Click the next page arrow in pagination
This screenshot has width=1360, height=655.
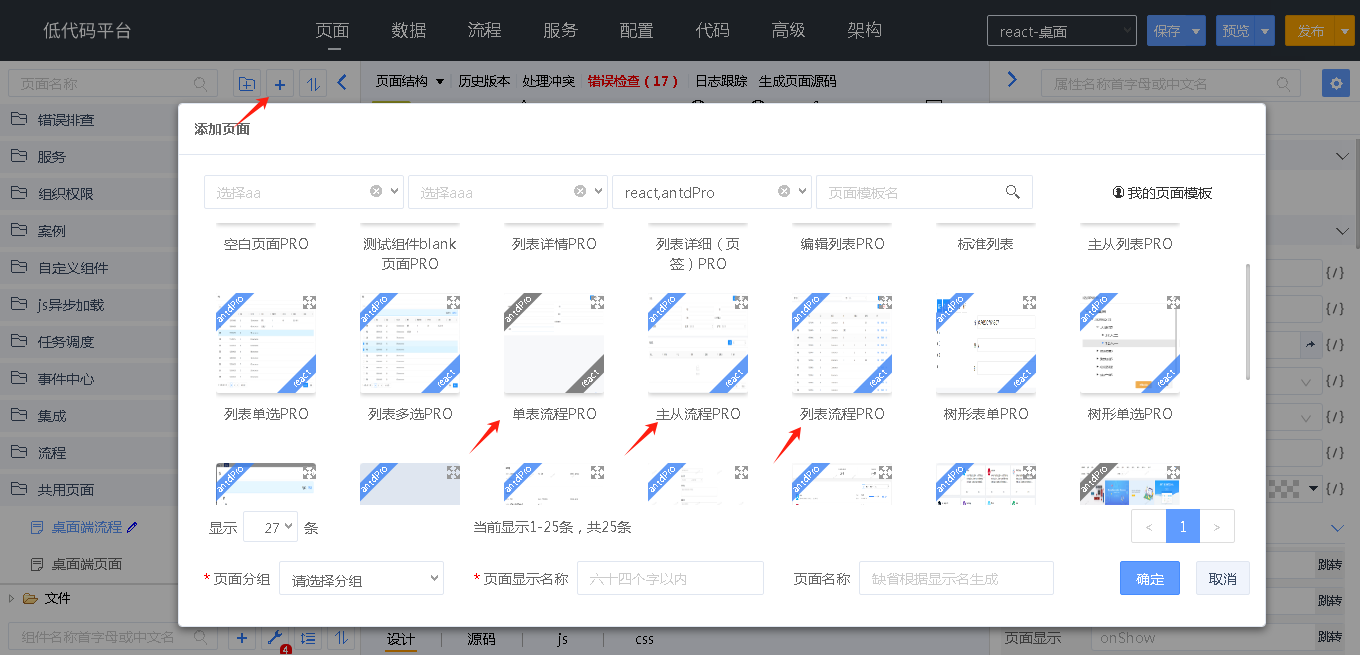(1217, 526)
